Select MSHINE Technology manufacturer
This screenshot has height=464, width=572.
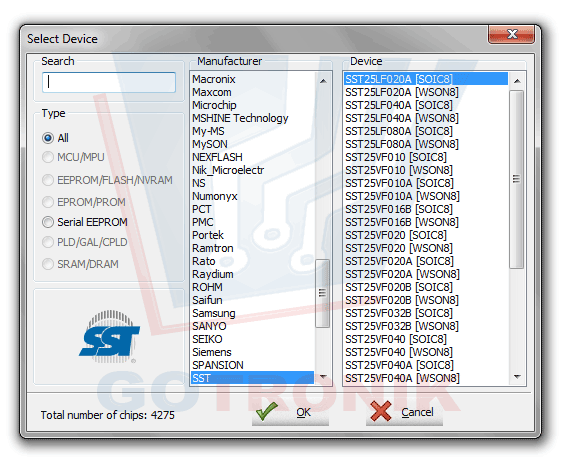pyautogui.click(x=252, y=118)
